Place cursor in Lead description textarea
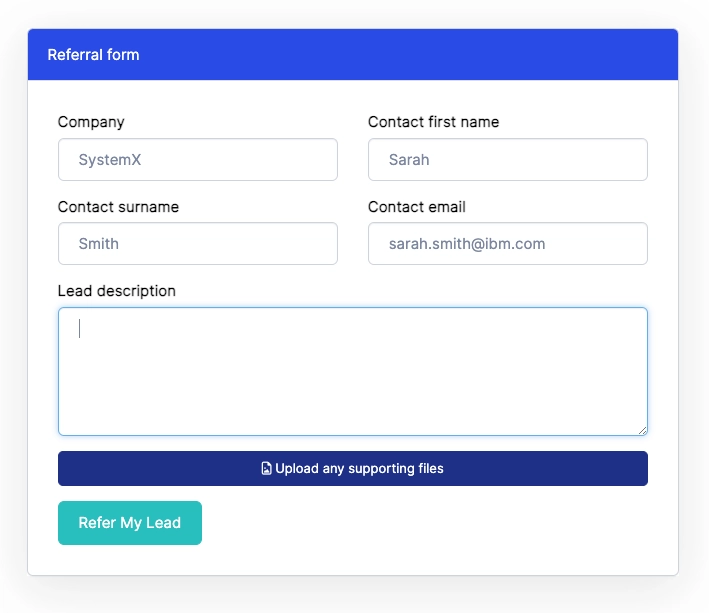Screen dimensions: 709x613 352,371
